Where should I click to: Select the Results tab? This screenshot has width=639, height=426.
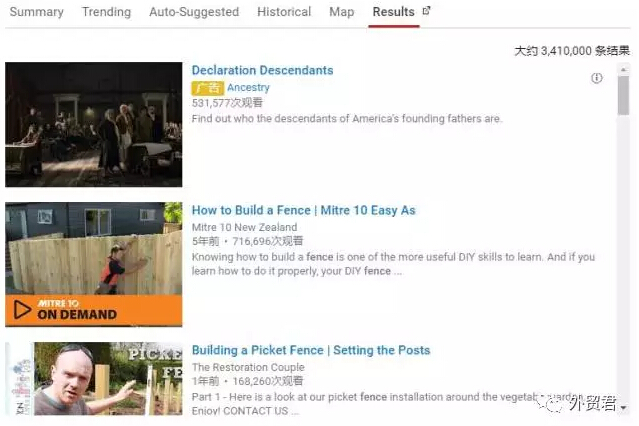(x=393, y=12)
